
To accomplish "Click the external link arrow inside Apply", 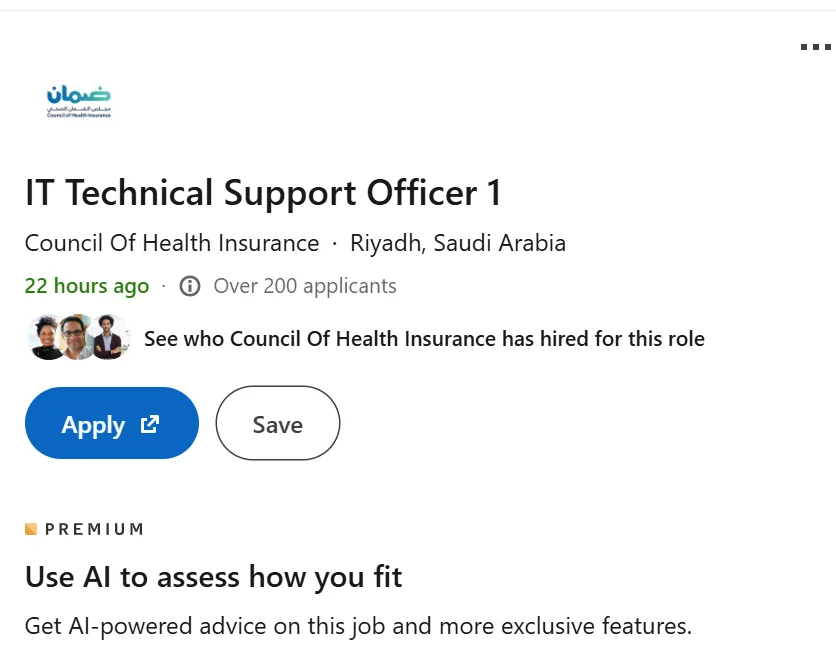I will point(150,424).
